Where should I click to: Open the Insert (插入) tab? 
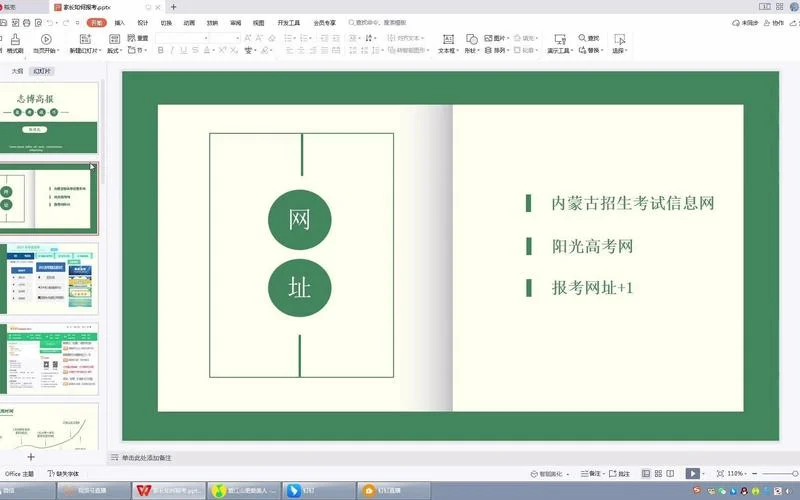tap(119, 23)
